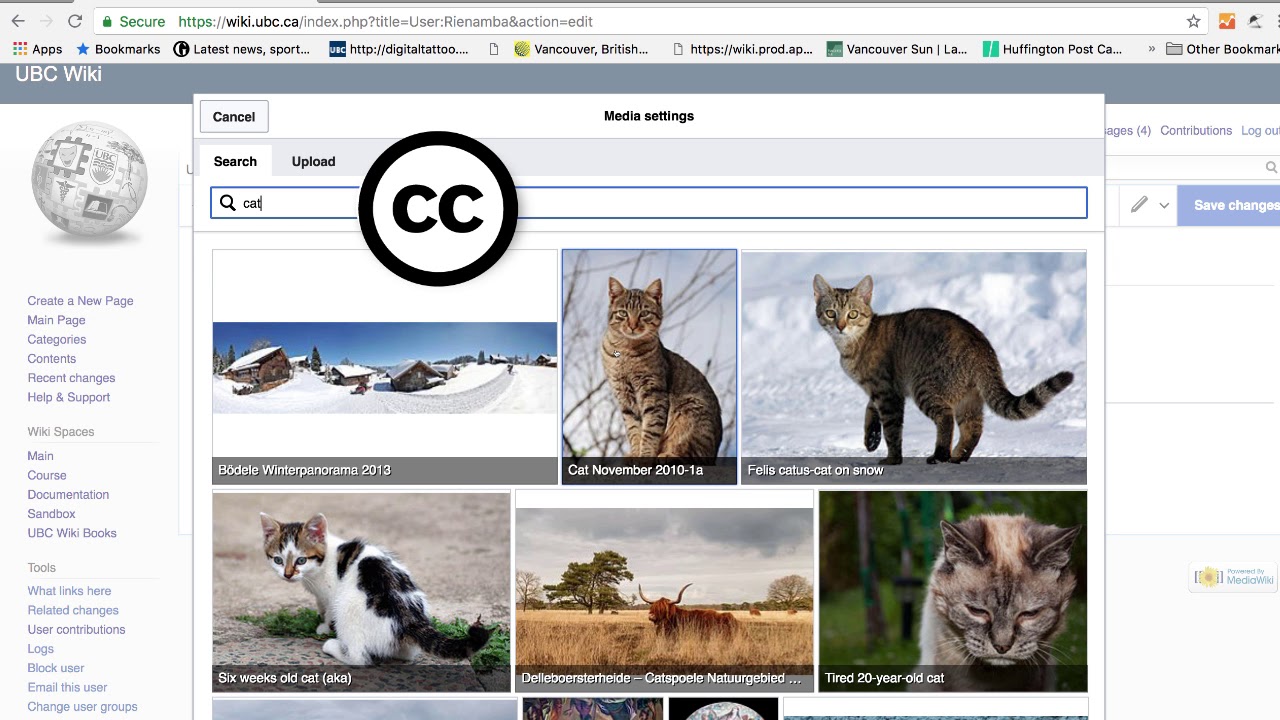The image size is (1280, 720).
Task: Open 'What links here' tool
Action: 69,591
